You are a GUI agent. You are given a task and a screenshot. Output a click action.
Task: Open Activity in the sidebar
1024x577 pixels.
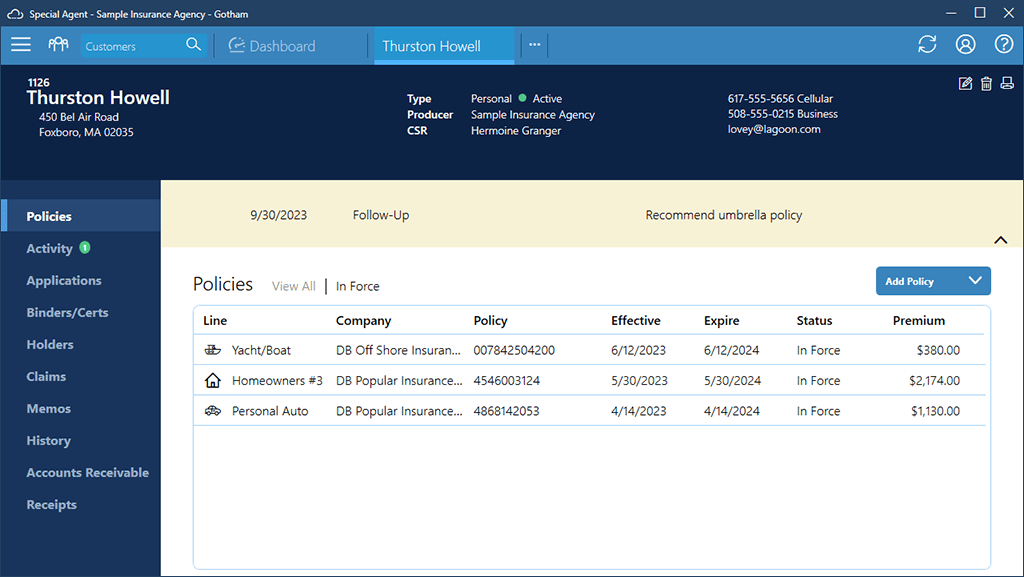pyautogui.click(x=49, y=249)
